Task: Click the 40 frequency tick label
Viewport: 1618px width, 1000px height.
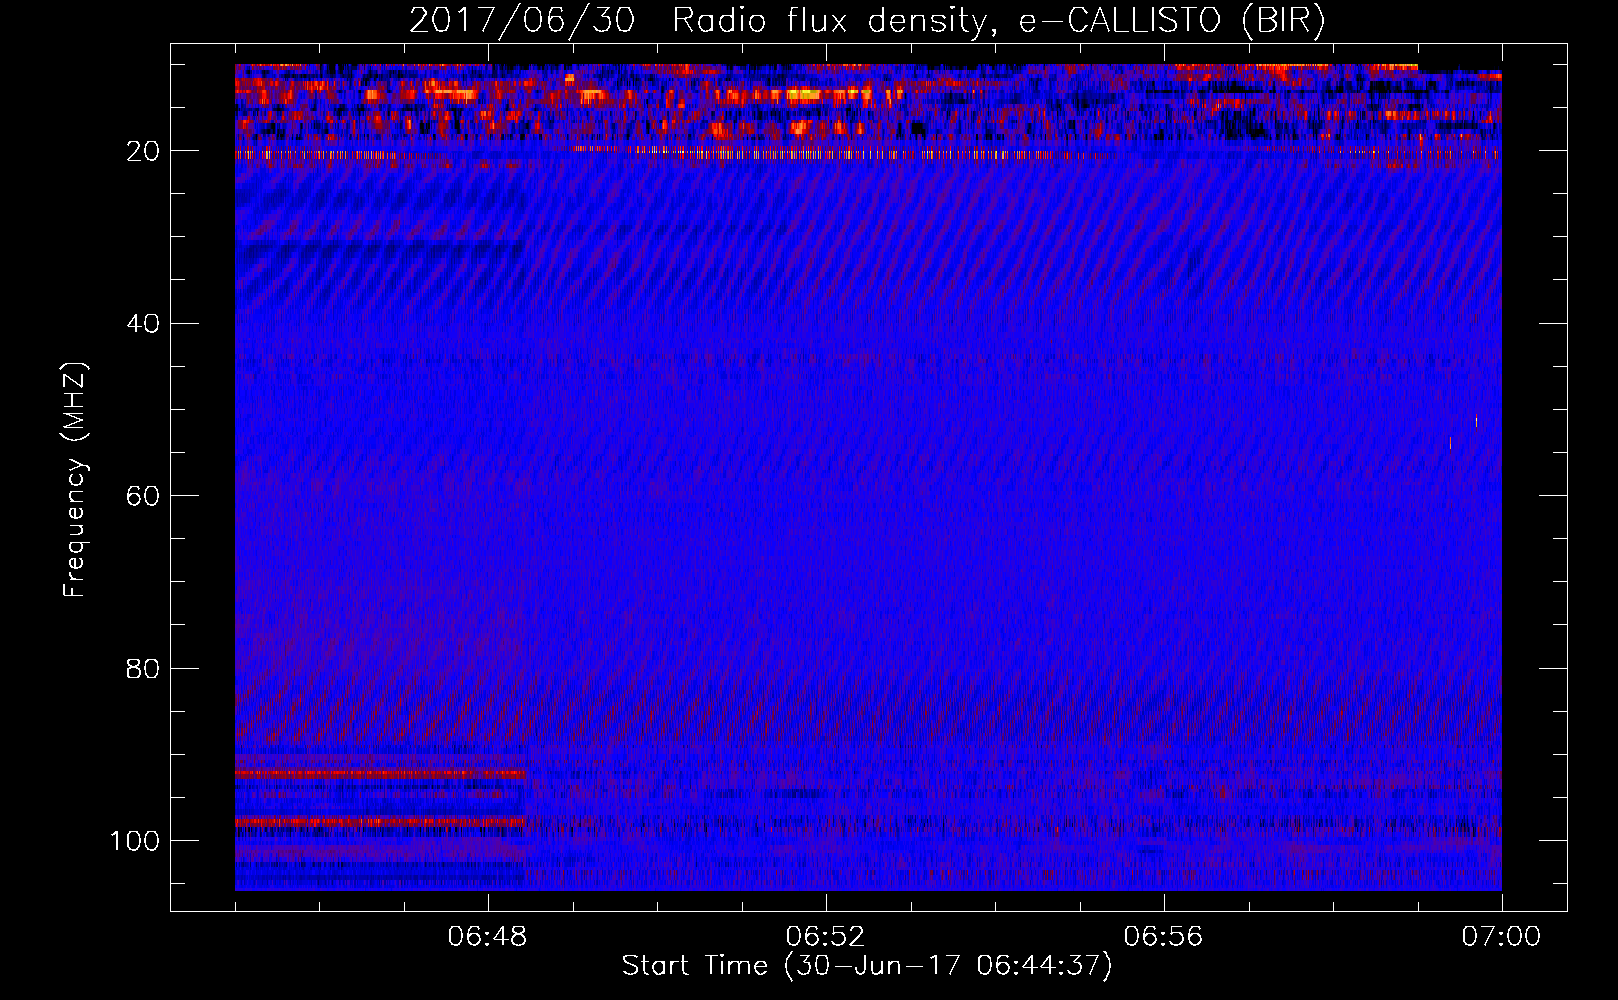Action: [x=144, y=324]
